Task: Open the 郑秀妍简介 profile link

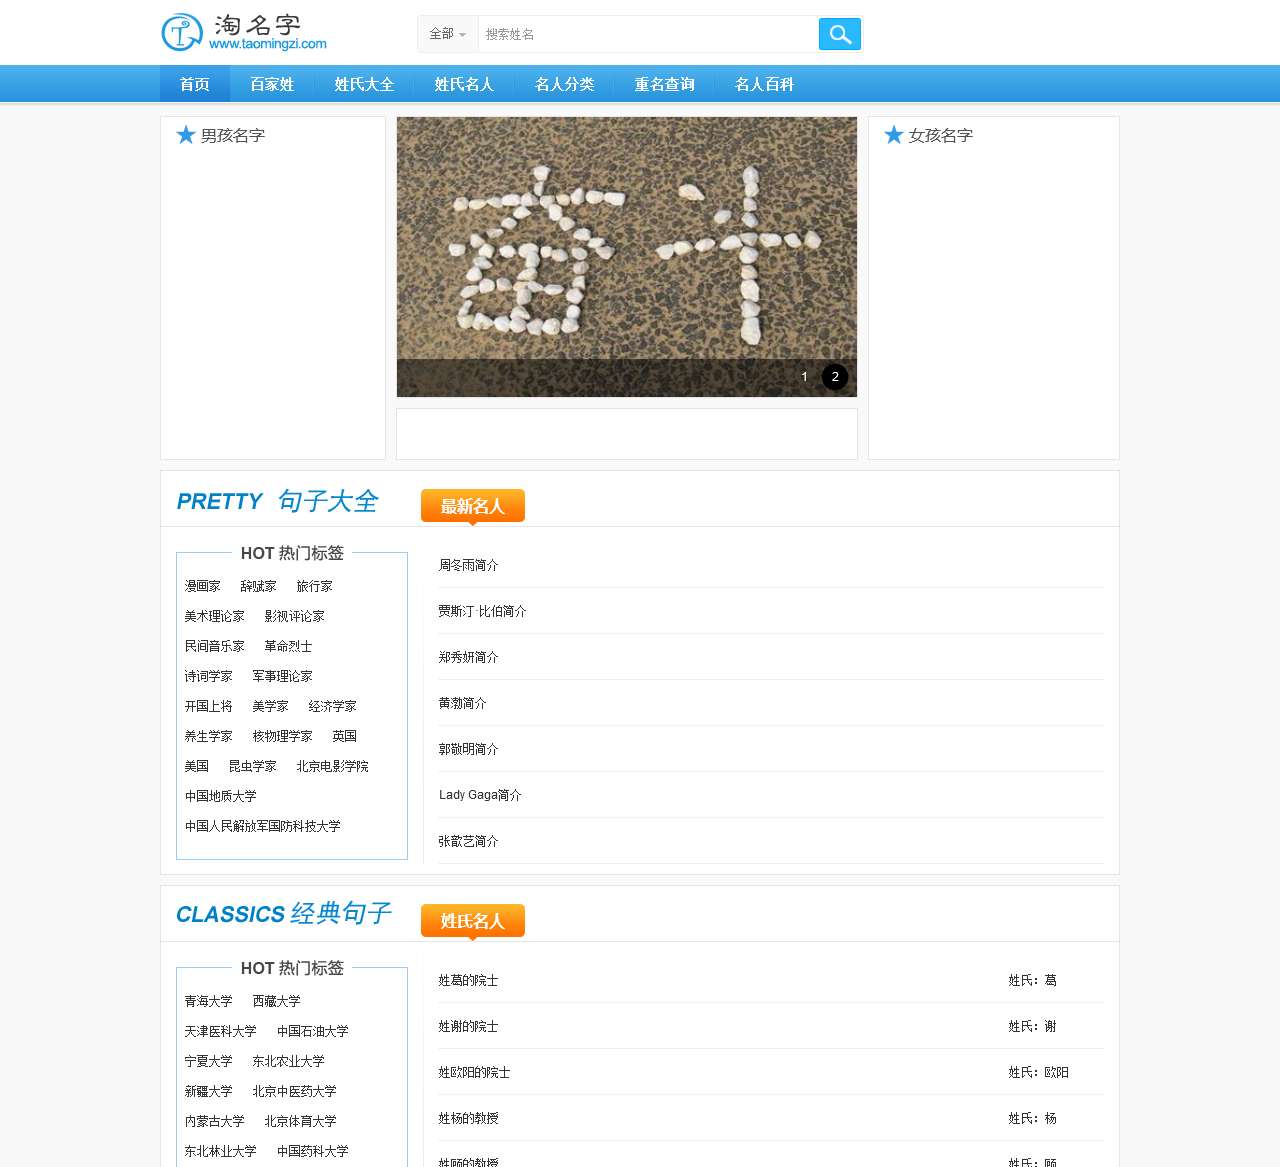Action: point(469,657)
